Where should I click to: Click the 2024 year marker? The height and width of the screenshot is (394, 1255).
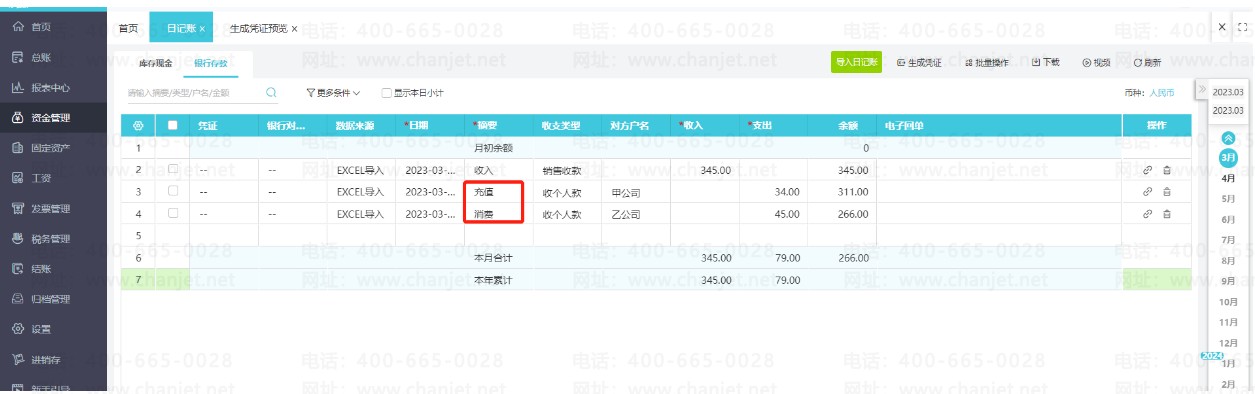[1211, 356]
